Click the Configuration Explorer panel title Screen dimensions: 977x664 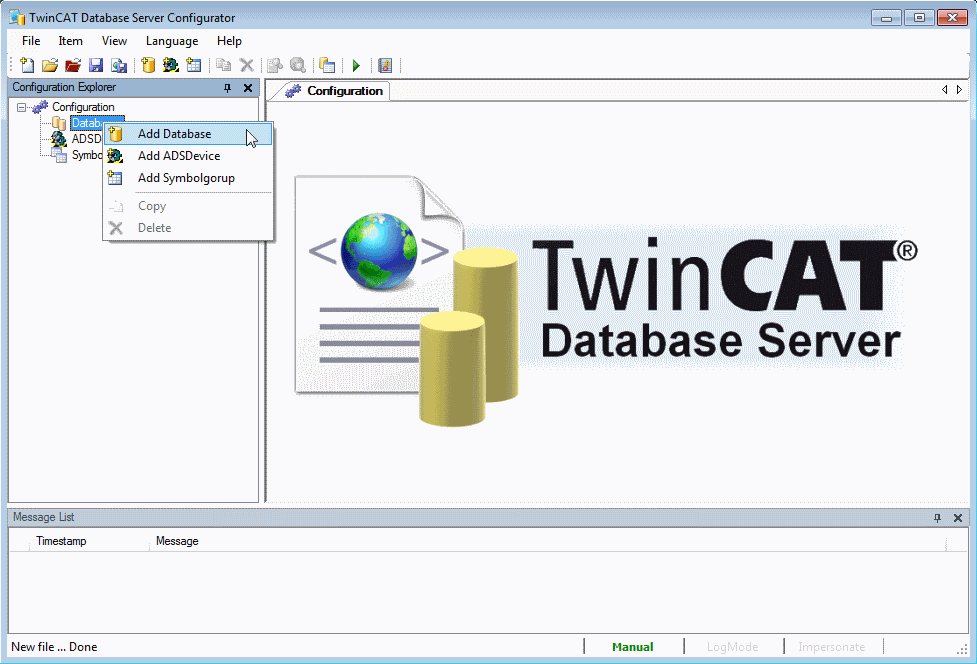click(x=64, y=87)
